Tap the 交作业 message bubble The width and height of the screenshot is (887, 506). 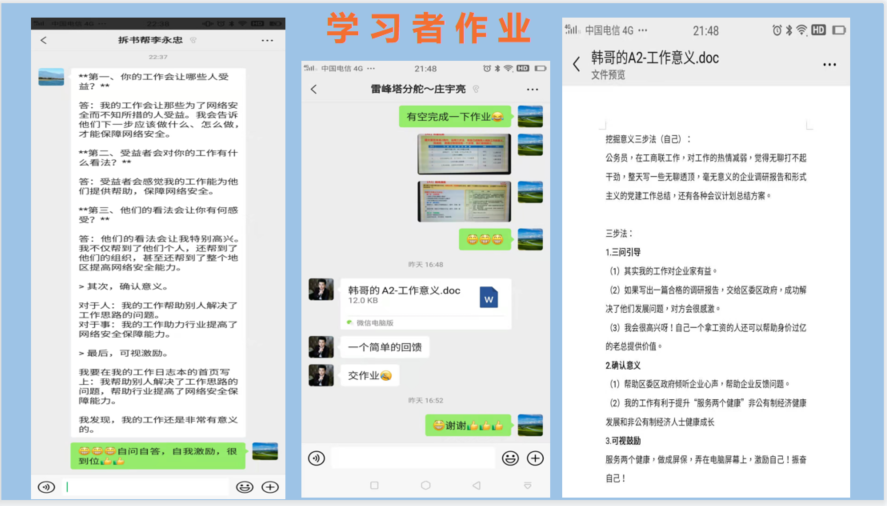(x=370, y=375)
